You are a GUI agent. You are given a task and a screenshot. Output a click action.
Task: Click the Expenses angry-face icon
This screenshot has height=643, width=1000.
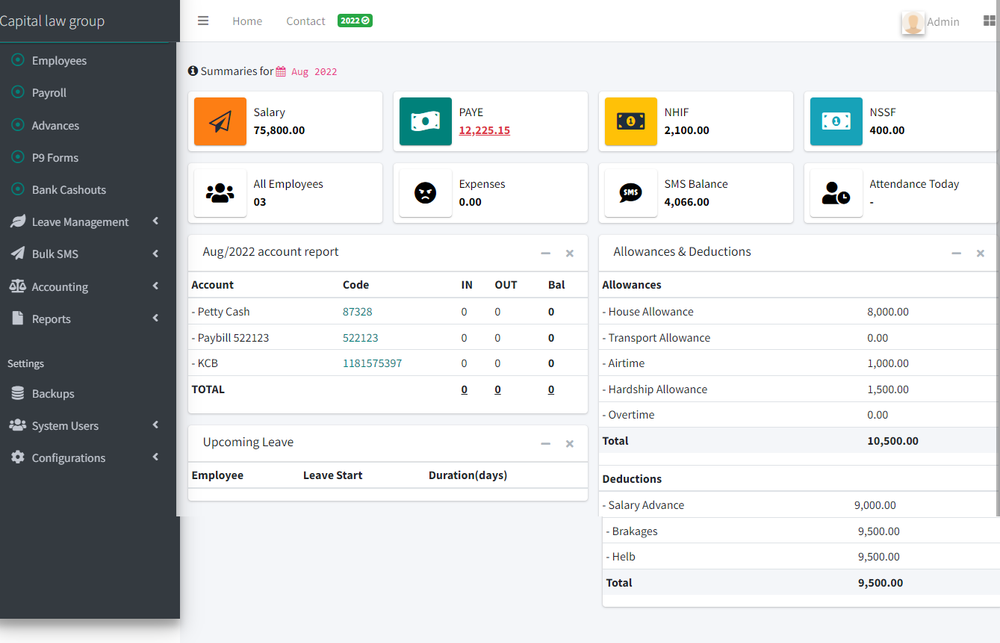[425, 192]
